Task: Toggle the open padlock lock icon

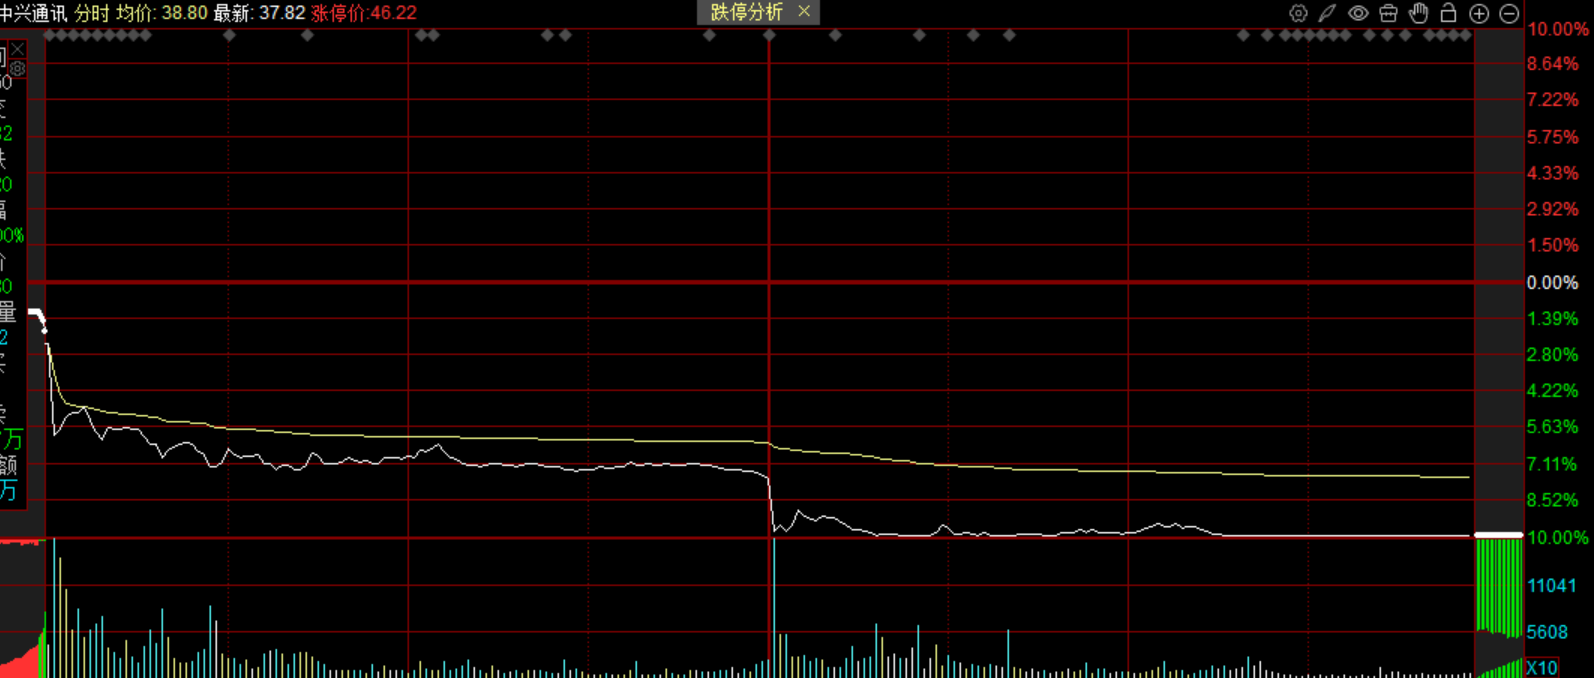Action: tap(1448, 13)
